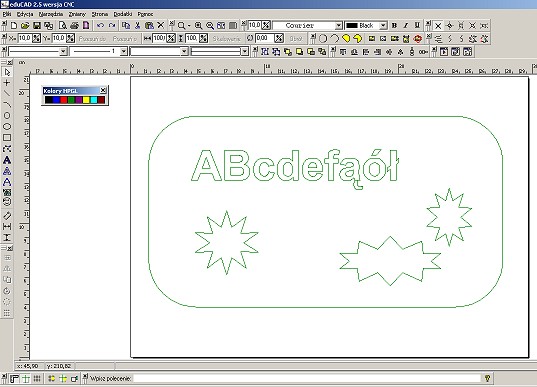Choose the ellipse drawing tool
Image resolution: width=537 pixels, height=387 pixels.
(x=7, y=126)
